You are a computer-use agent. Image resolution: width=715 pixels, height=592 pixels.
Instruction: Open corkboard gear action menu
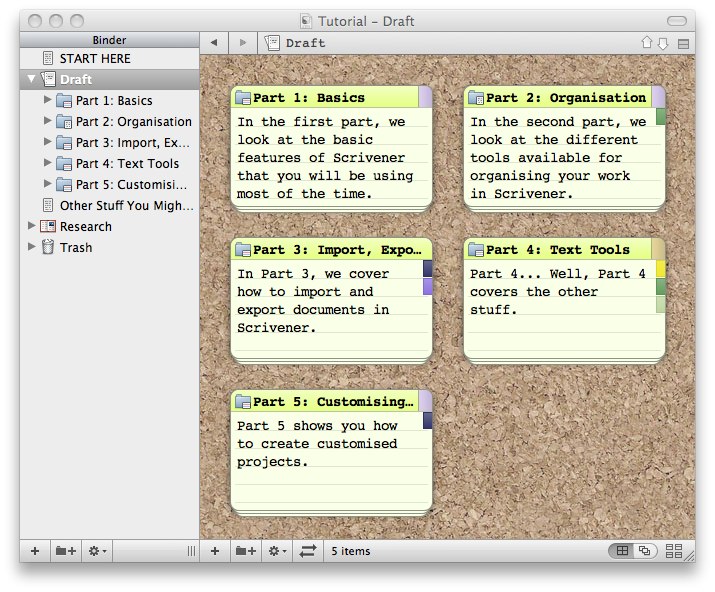pos(277,551)
